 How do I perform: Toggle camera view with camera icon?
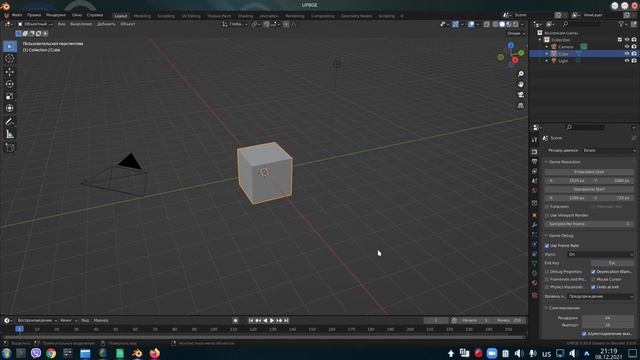click(x=520, y=95)
